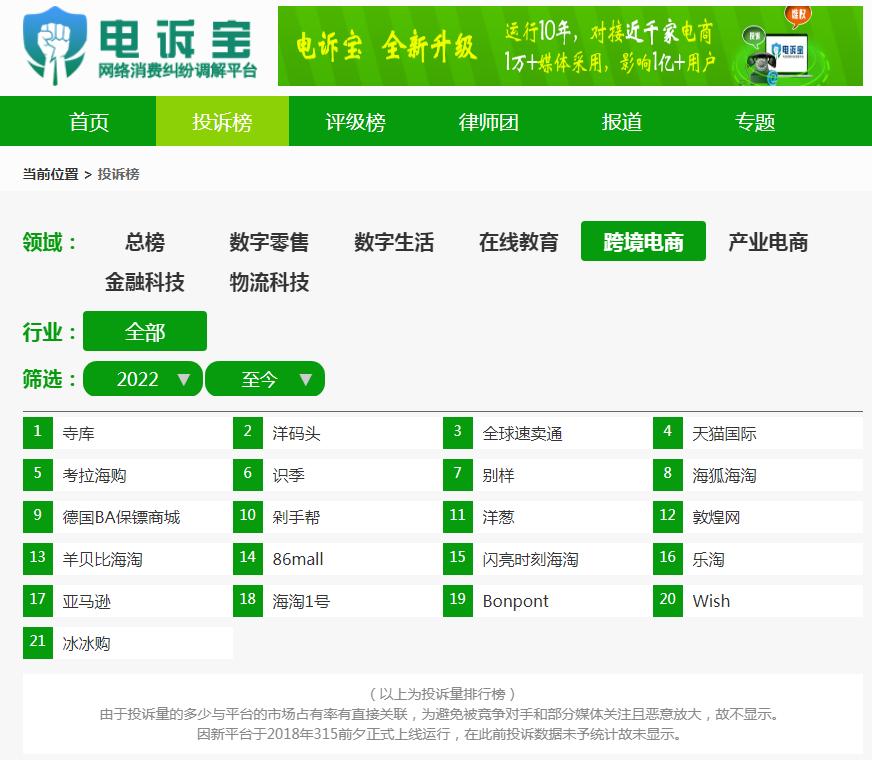Click 寺库 ranked first in the list
The width and height of the screenshot is (872, 760).
tap(80, 432)
